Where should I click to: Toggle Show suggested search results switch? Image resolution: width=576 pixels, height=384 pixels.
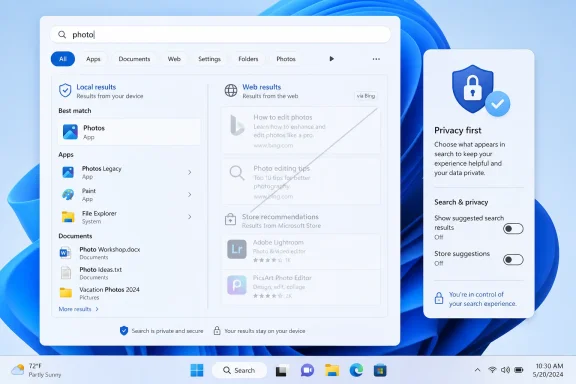513,229
